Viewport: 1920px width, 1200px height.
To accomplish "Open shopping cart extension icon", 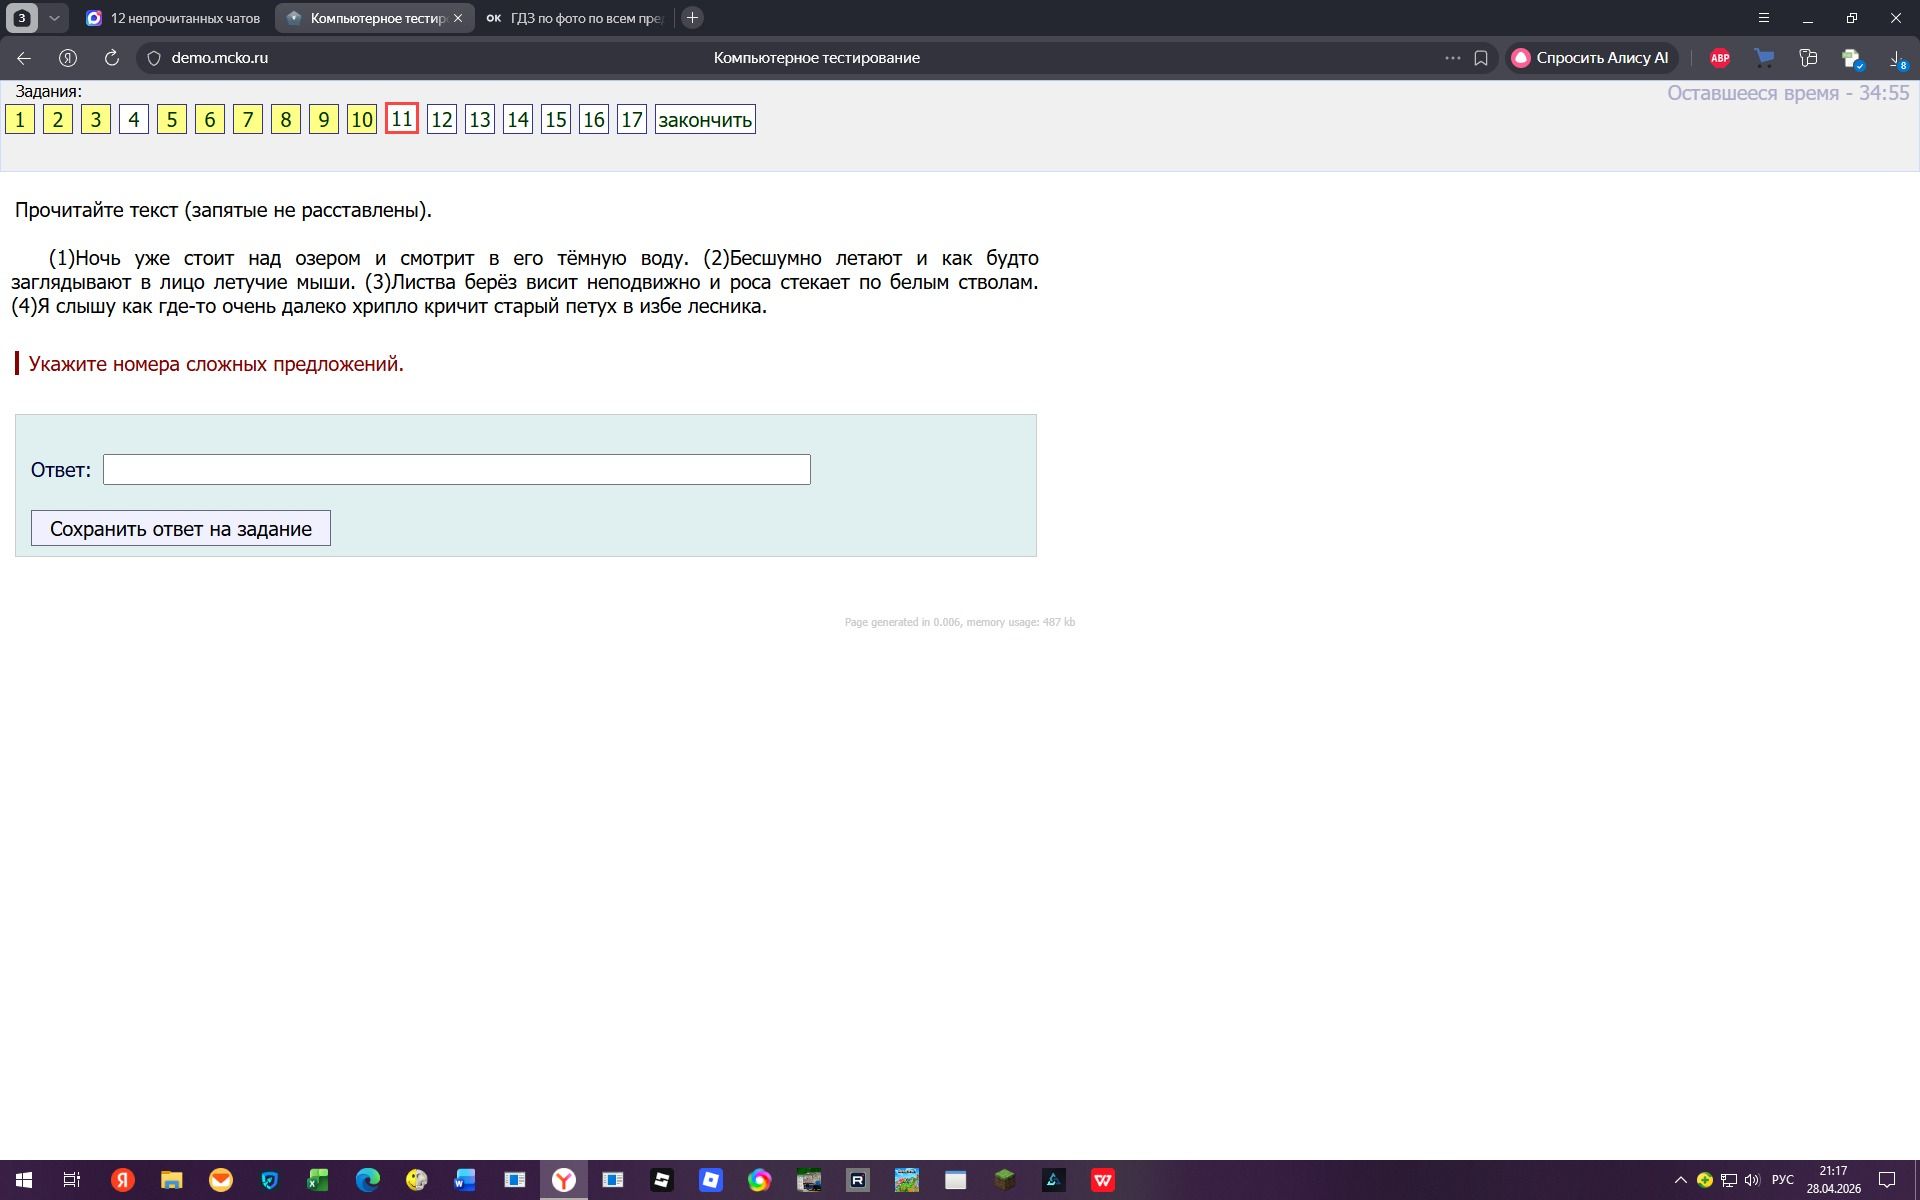I will click(1764, 58).
